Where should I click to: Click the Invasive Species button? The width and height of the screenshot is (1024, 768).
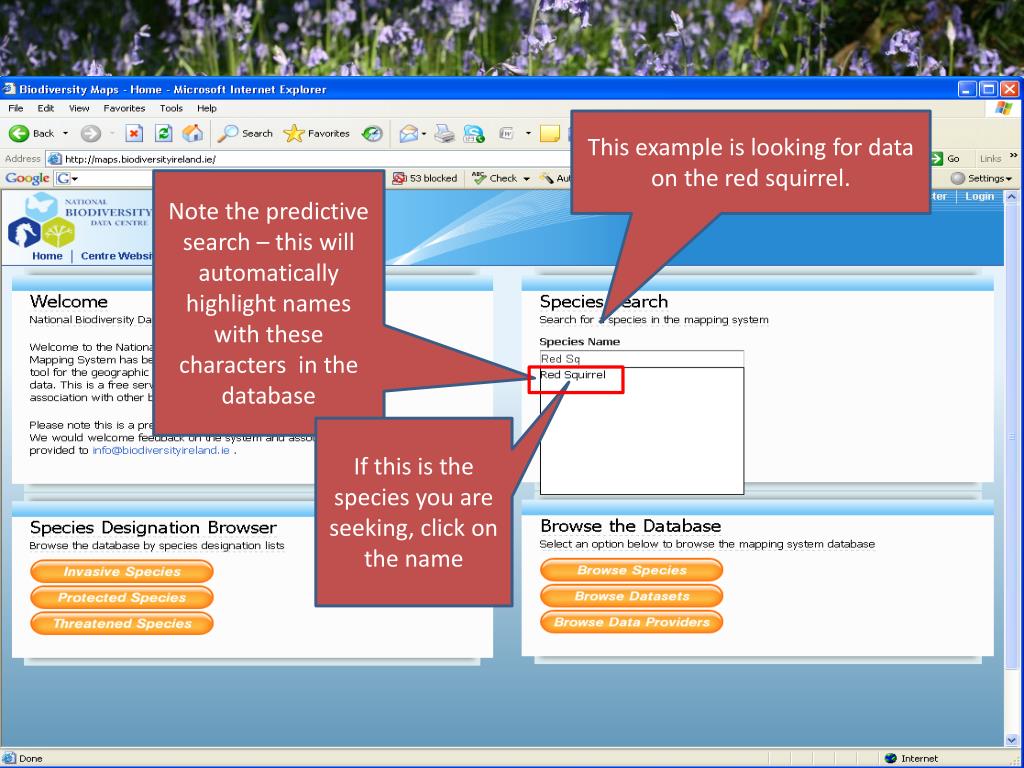(121, 571)
